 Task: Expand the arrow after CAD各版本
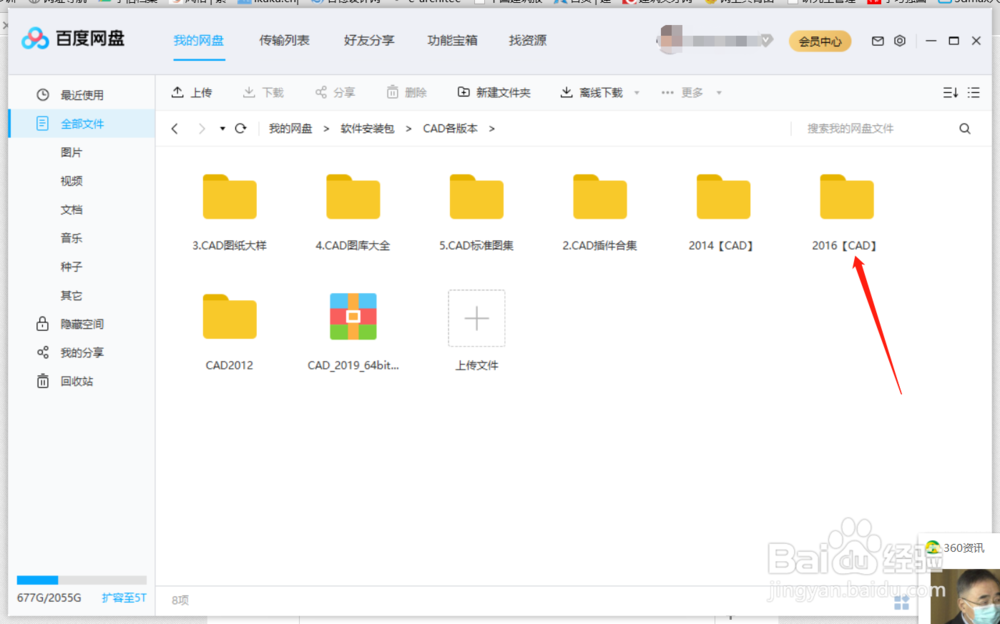492,128
